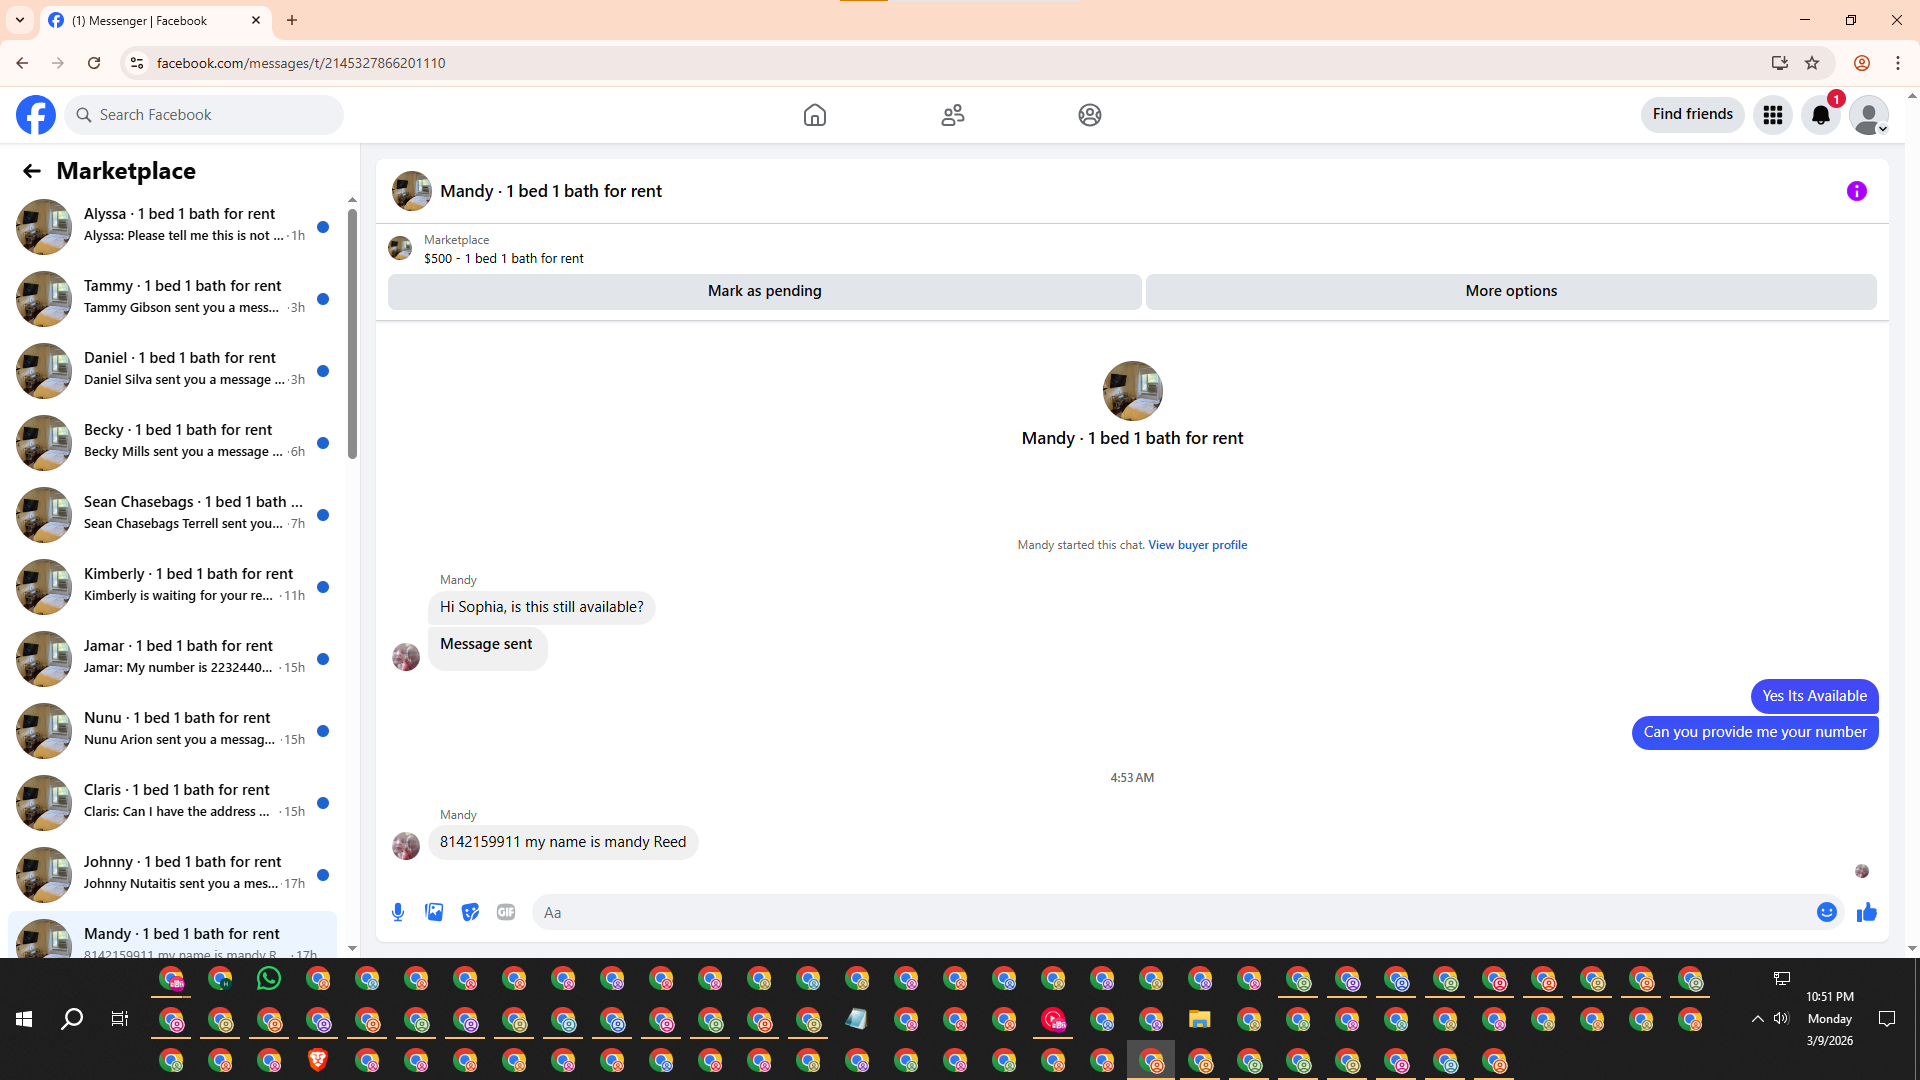
Task: Go to the Facebook Home tab
Action: pos(815,115)
